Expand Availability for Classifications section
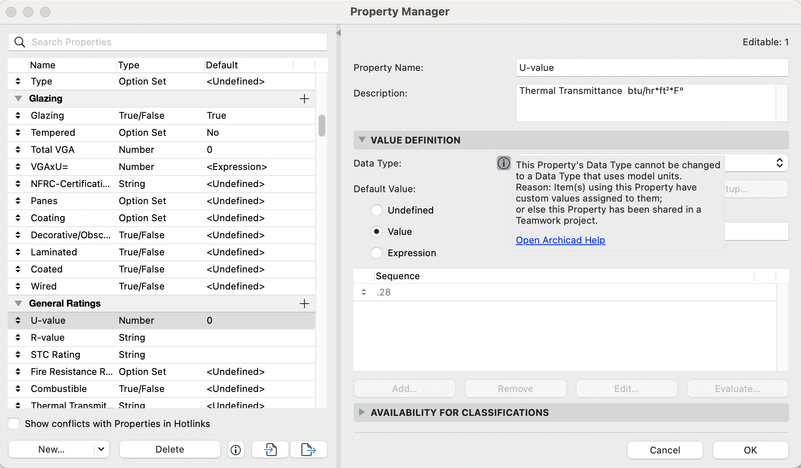The image size is (801, 468). (x=360, y=412)
